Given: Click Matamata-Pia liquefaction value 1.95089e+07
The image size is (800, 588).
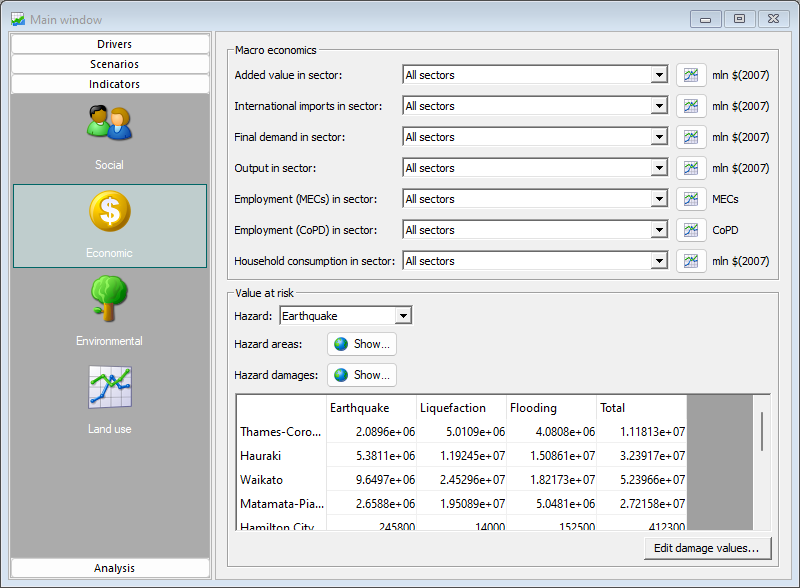Looking at the screenshot, I should 462,504.
